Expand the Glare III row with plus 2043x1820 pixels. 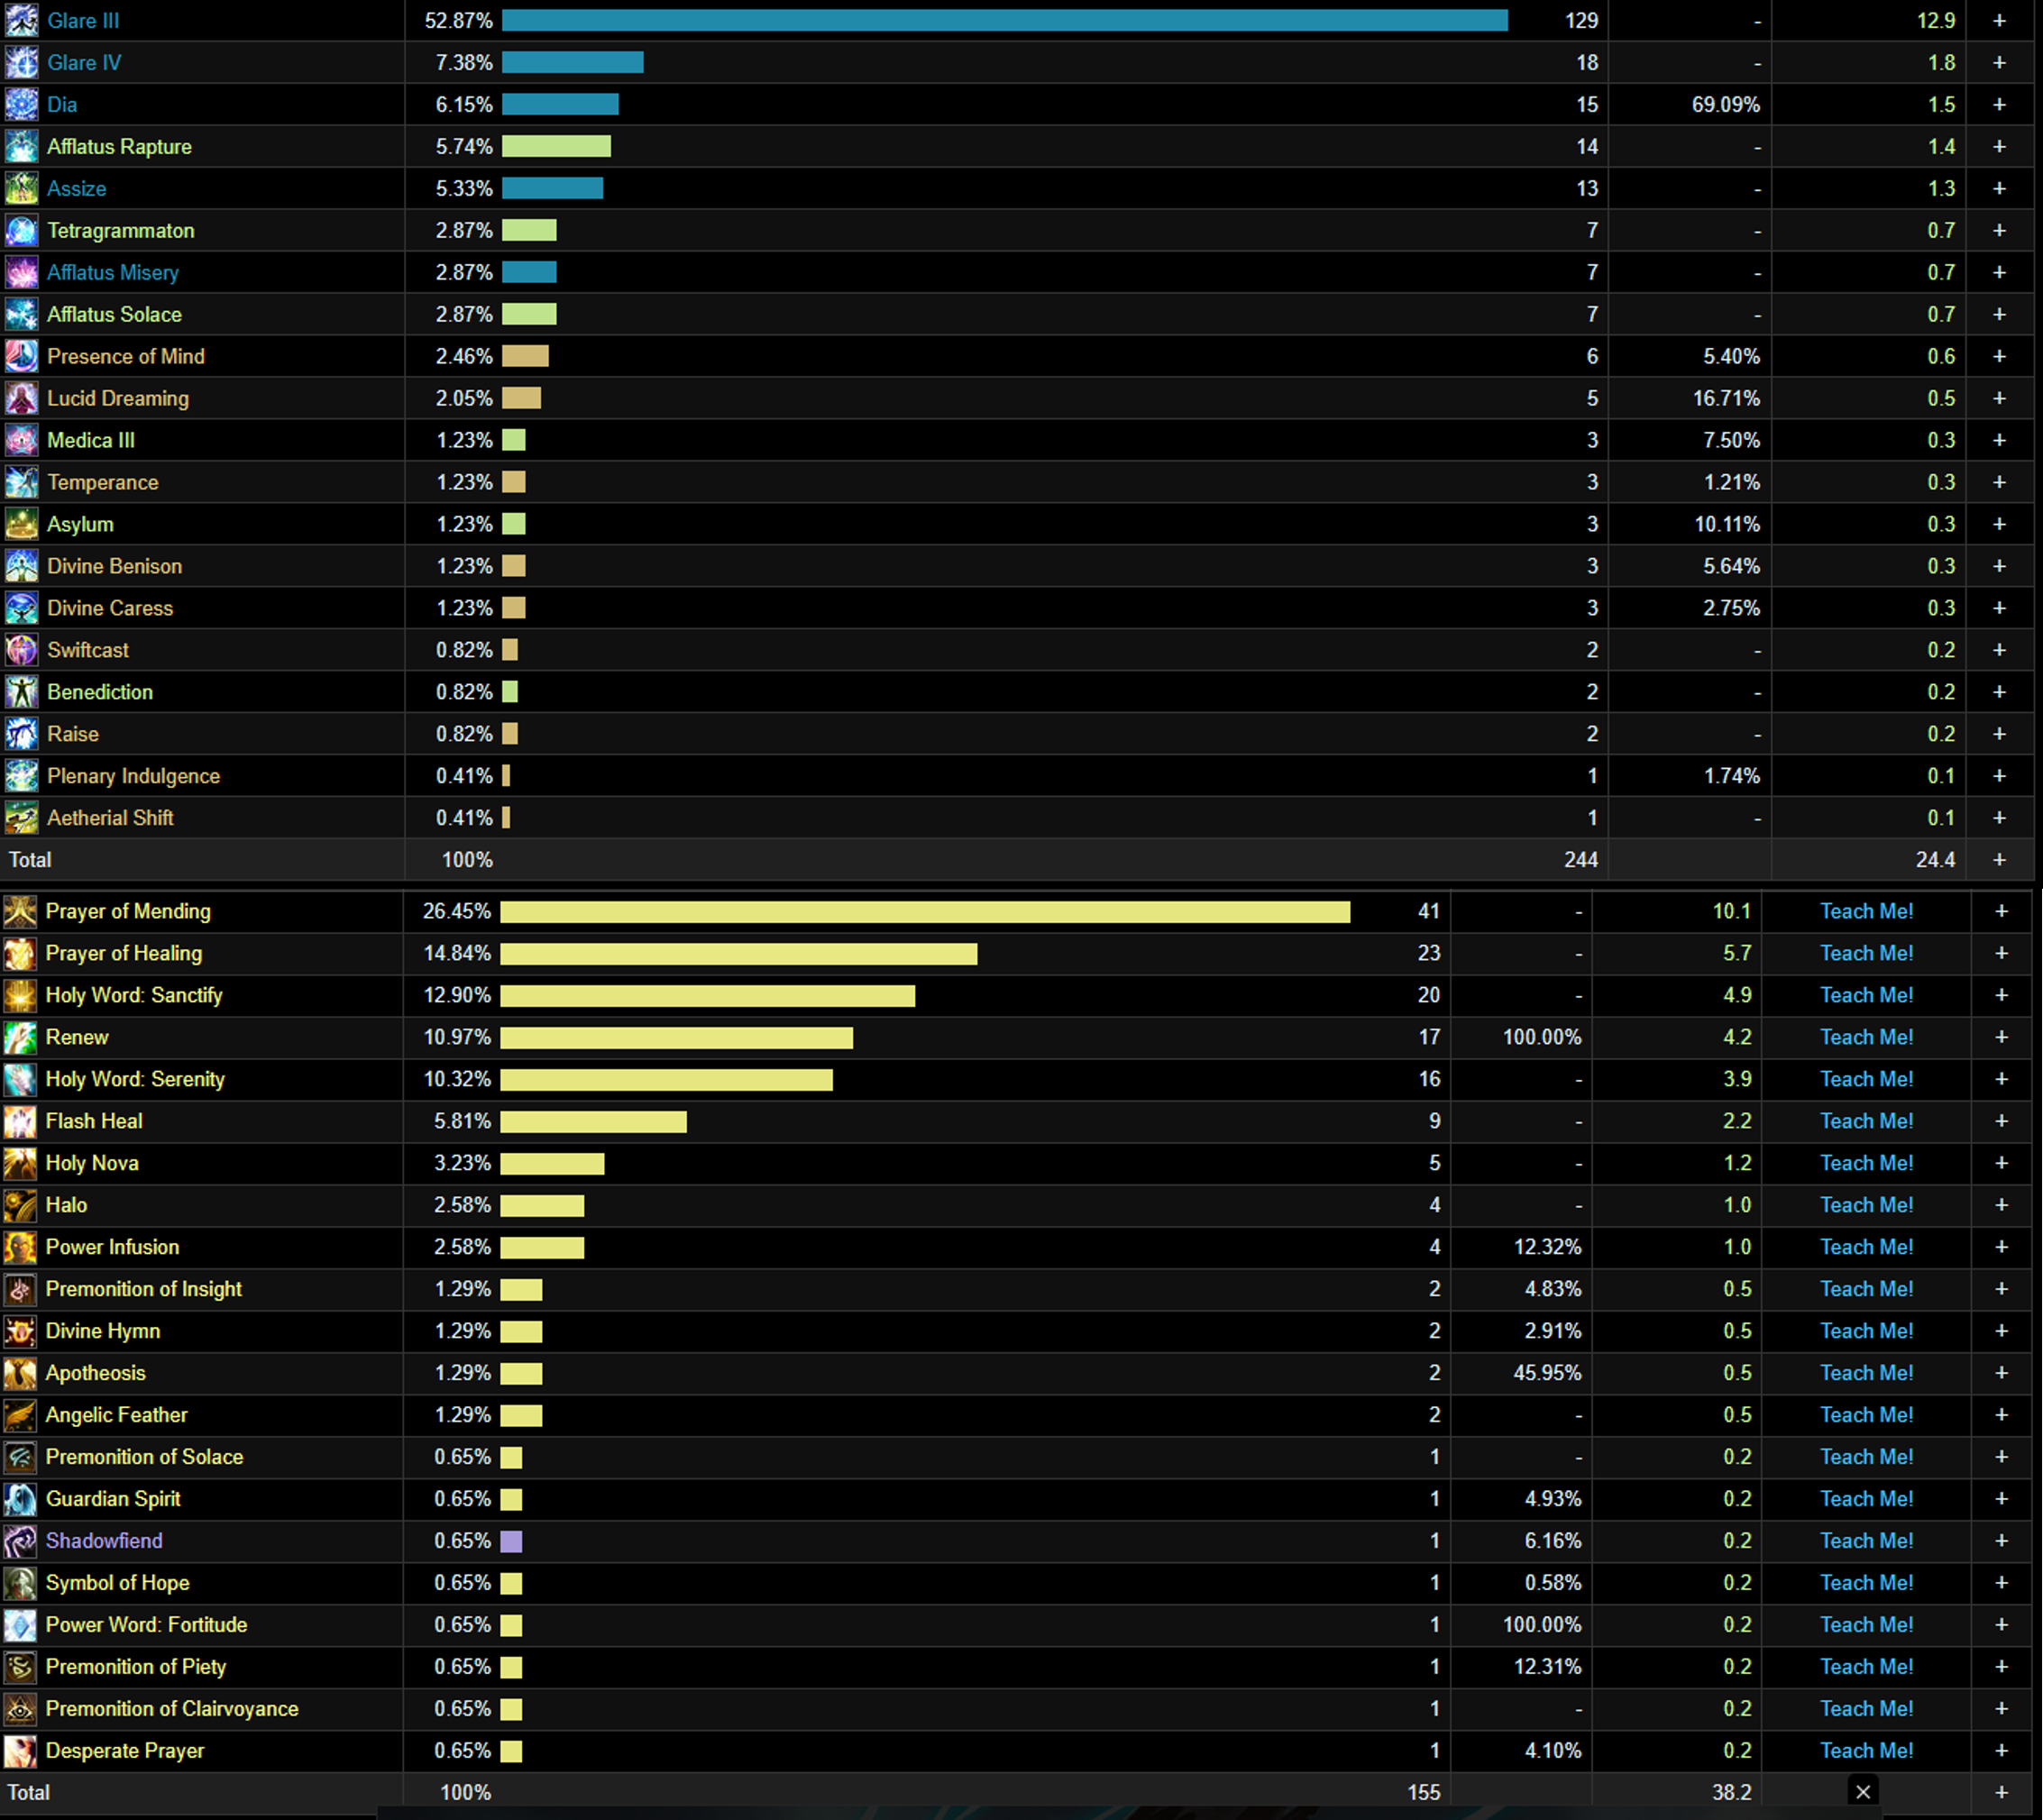tap(1999, 20)
